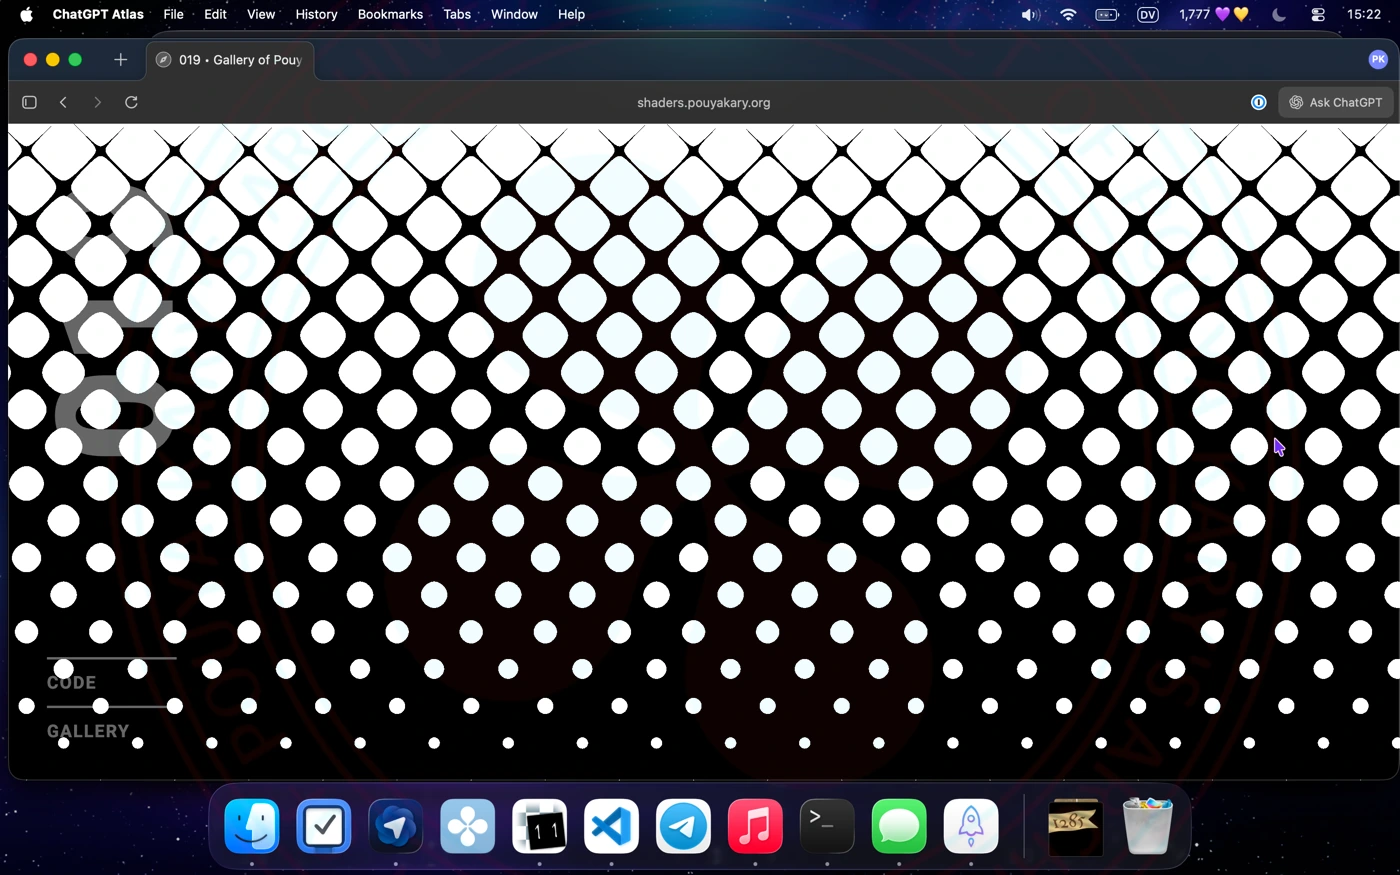
Task: Focus the shaders.pouyakary.org address bar
Action: point(703,102)
